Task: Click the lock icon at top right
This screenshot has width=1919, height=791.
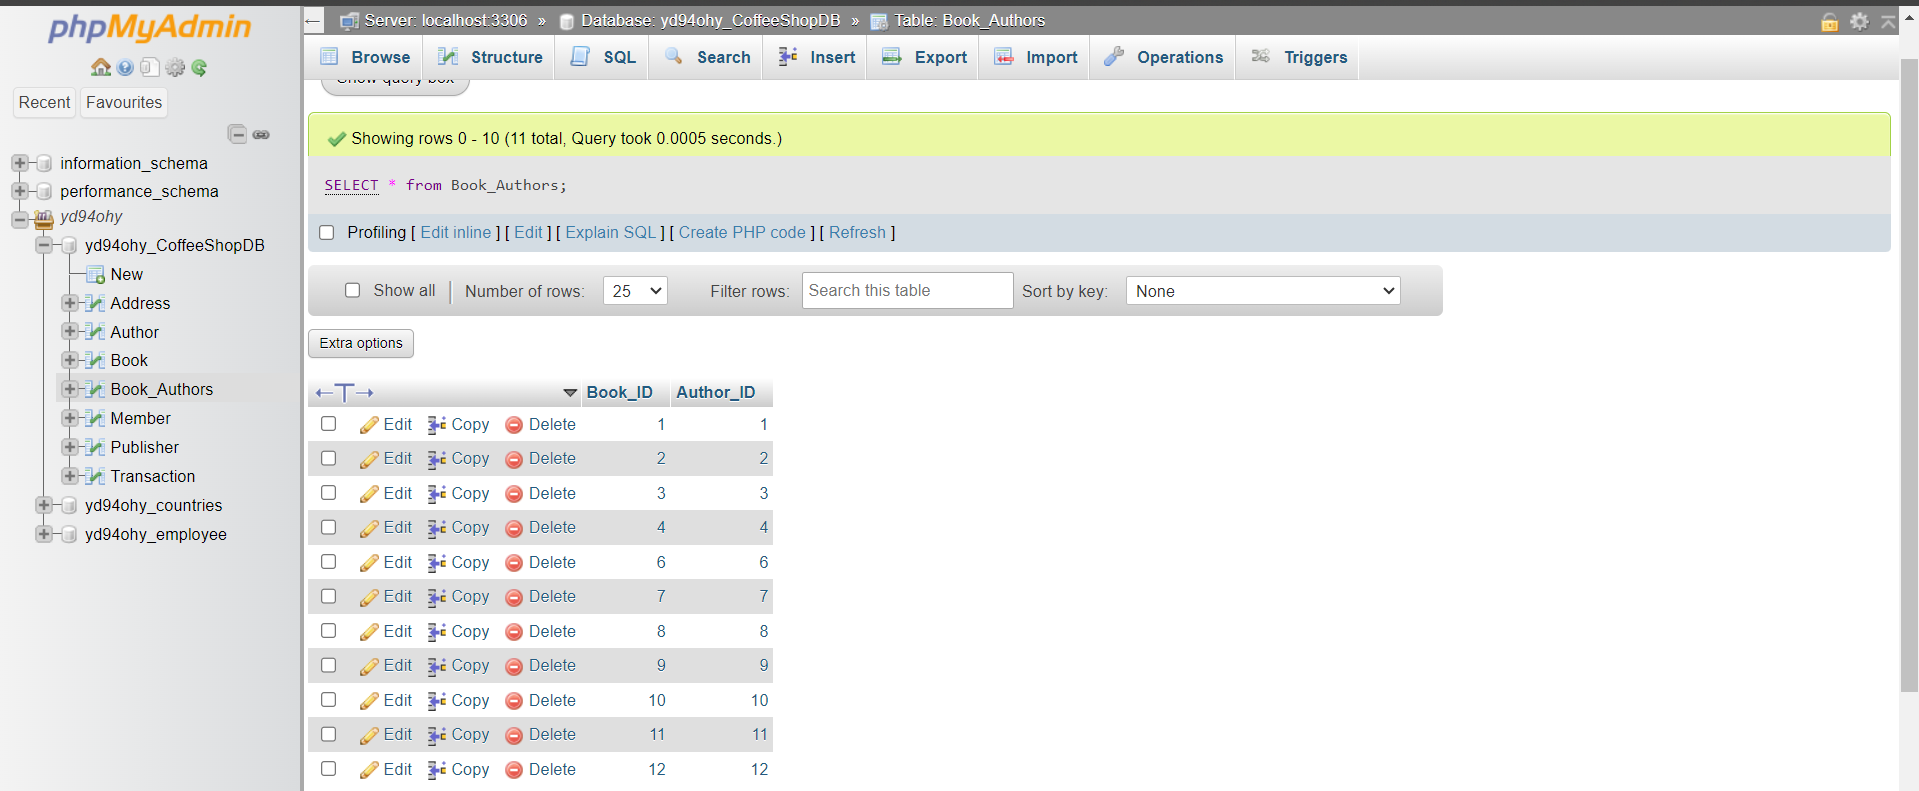Action: [1830, 21]
